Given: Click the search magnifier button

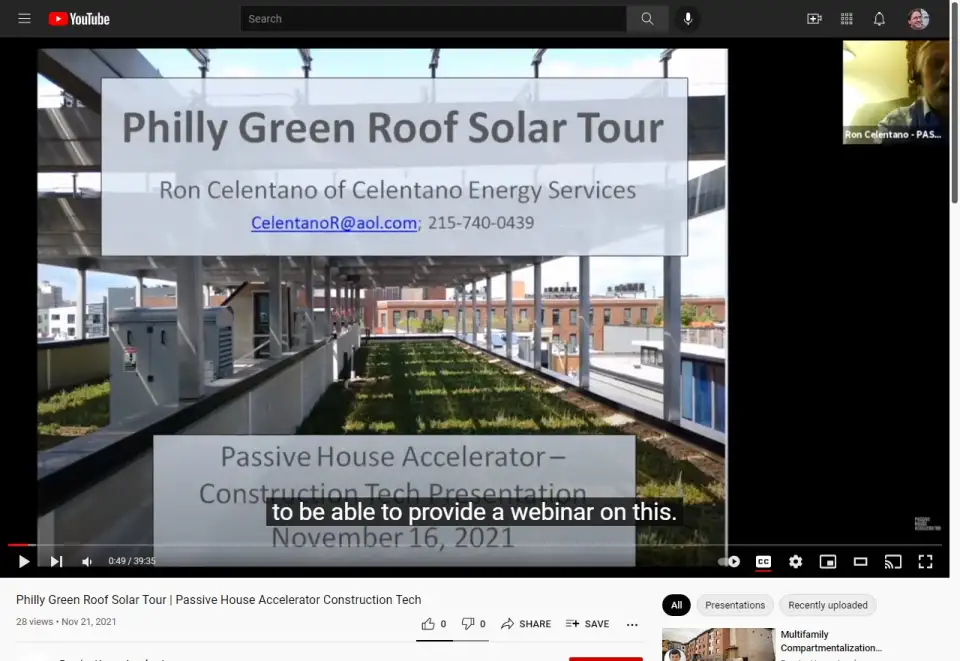Looking at the screenshot, I should point(648,19).
